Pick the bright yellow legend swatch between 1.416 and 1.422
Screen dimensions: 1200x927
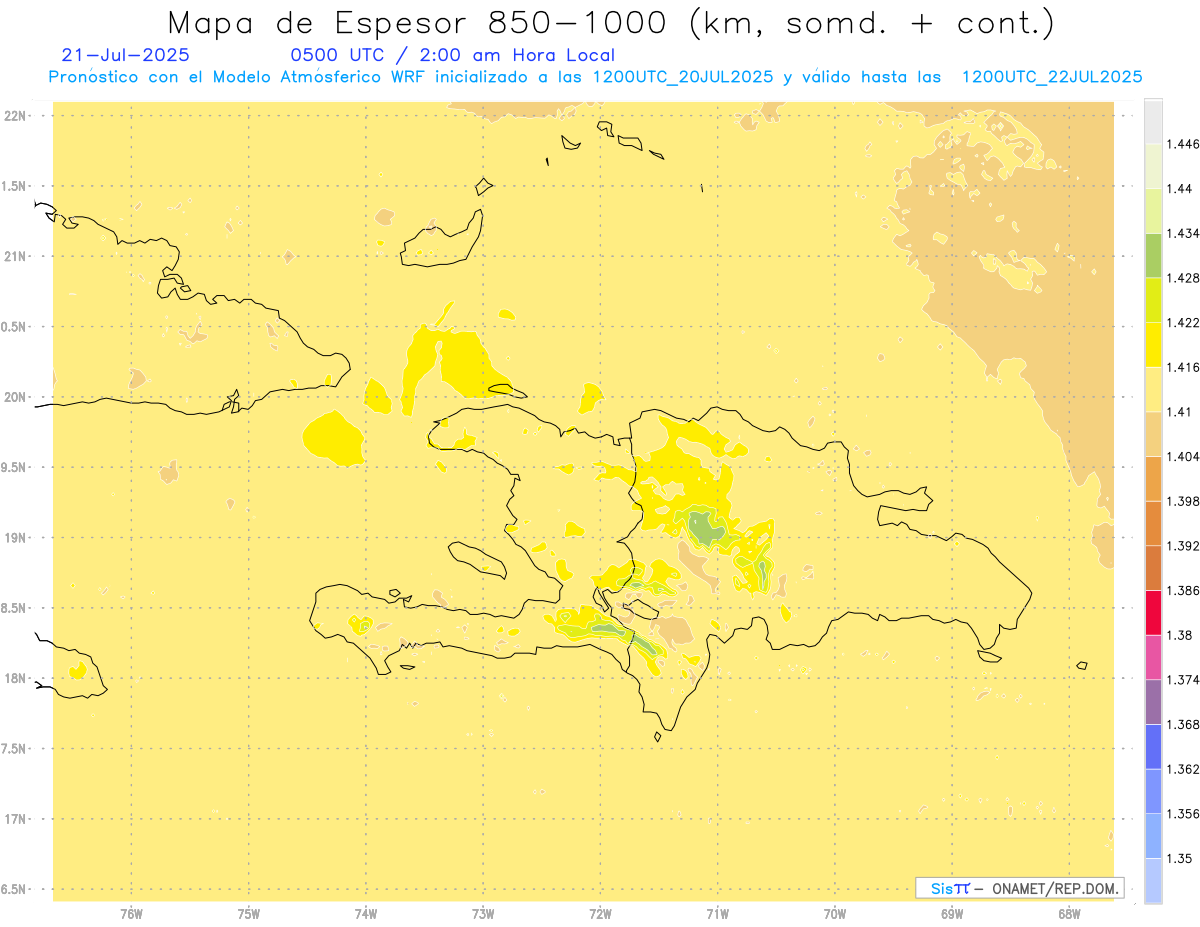(1153, 345)
